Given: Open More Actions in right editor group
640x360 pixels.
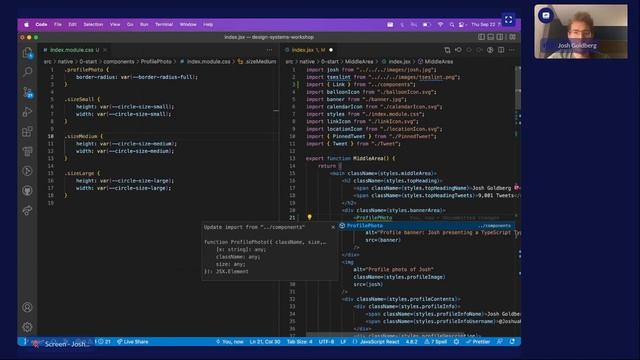Looking at the screenshot, I should pos(511,50).
